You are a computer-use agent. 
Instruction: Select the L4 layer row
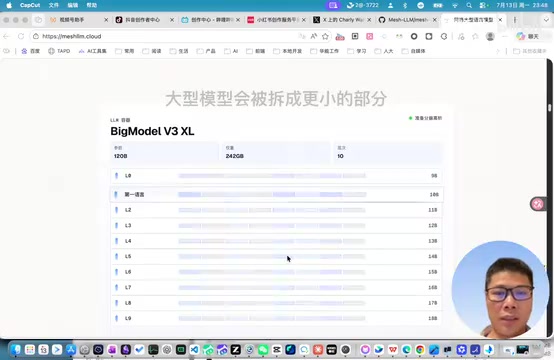pos(276,241)
